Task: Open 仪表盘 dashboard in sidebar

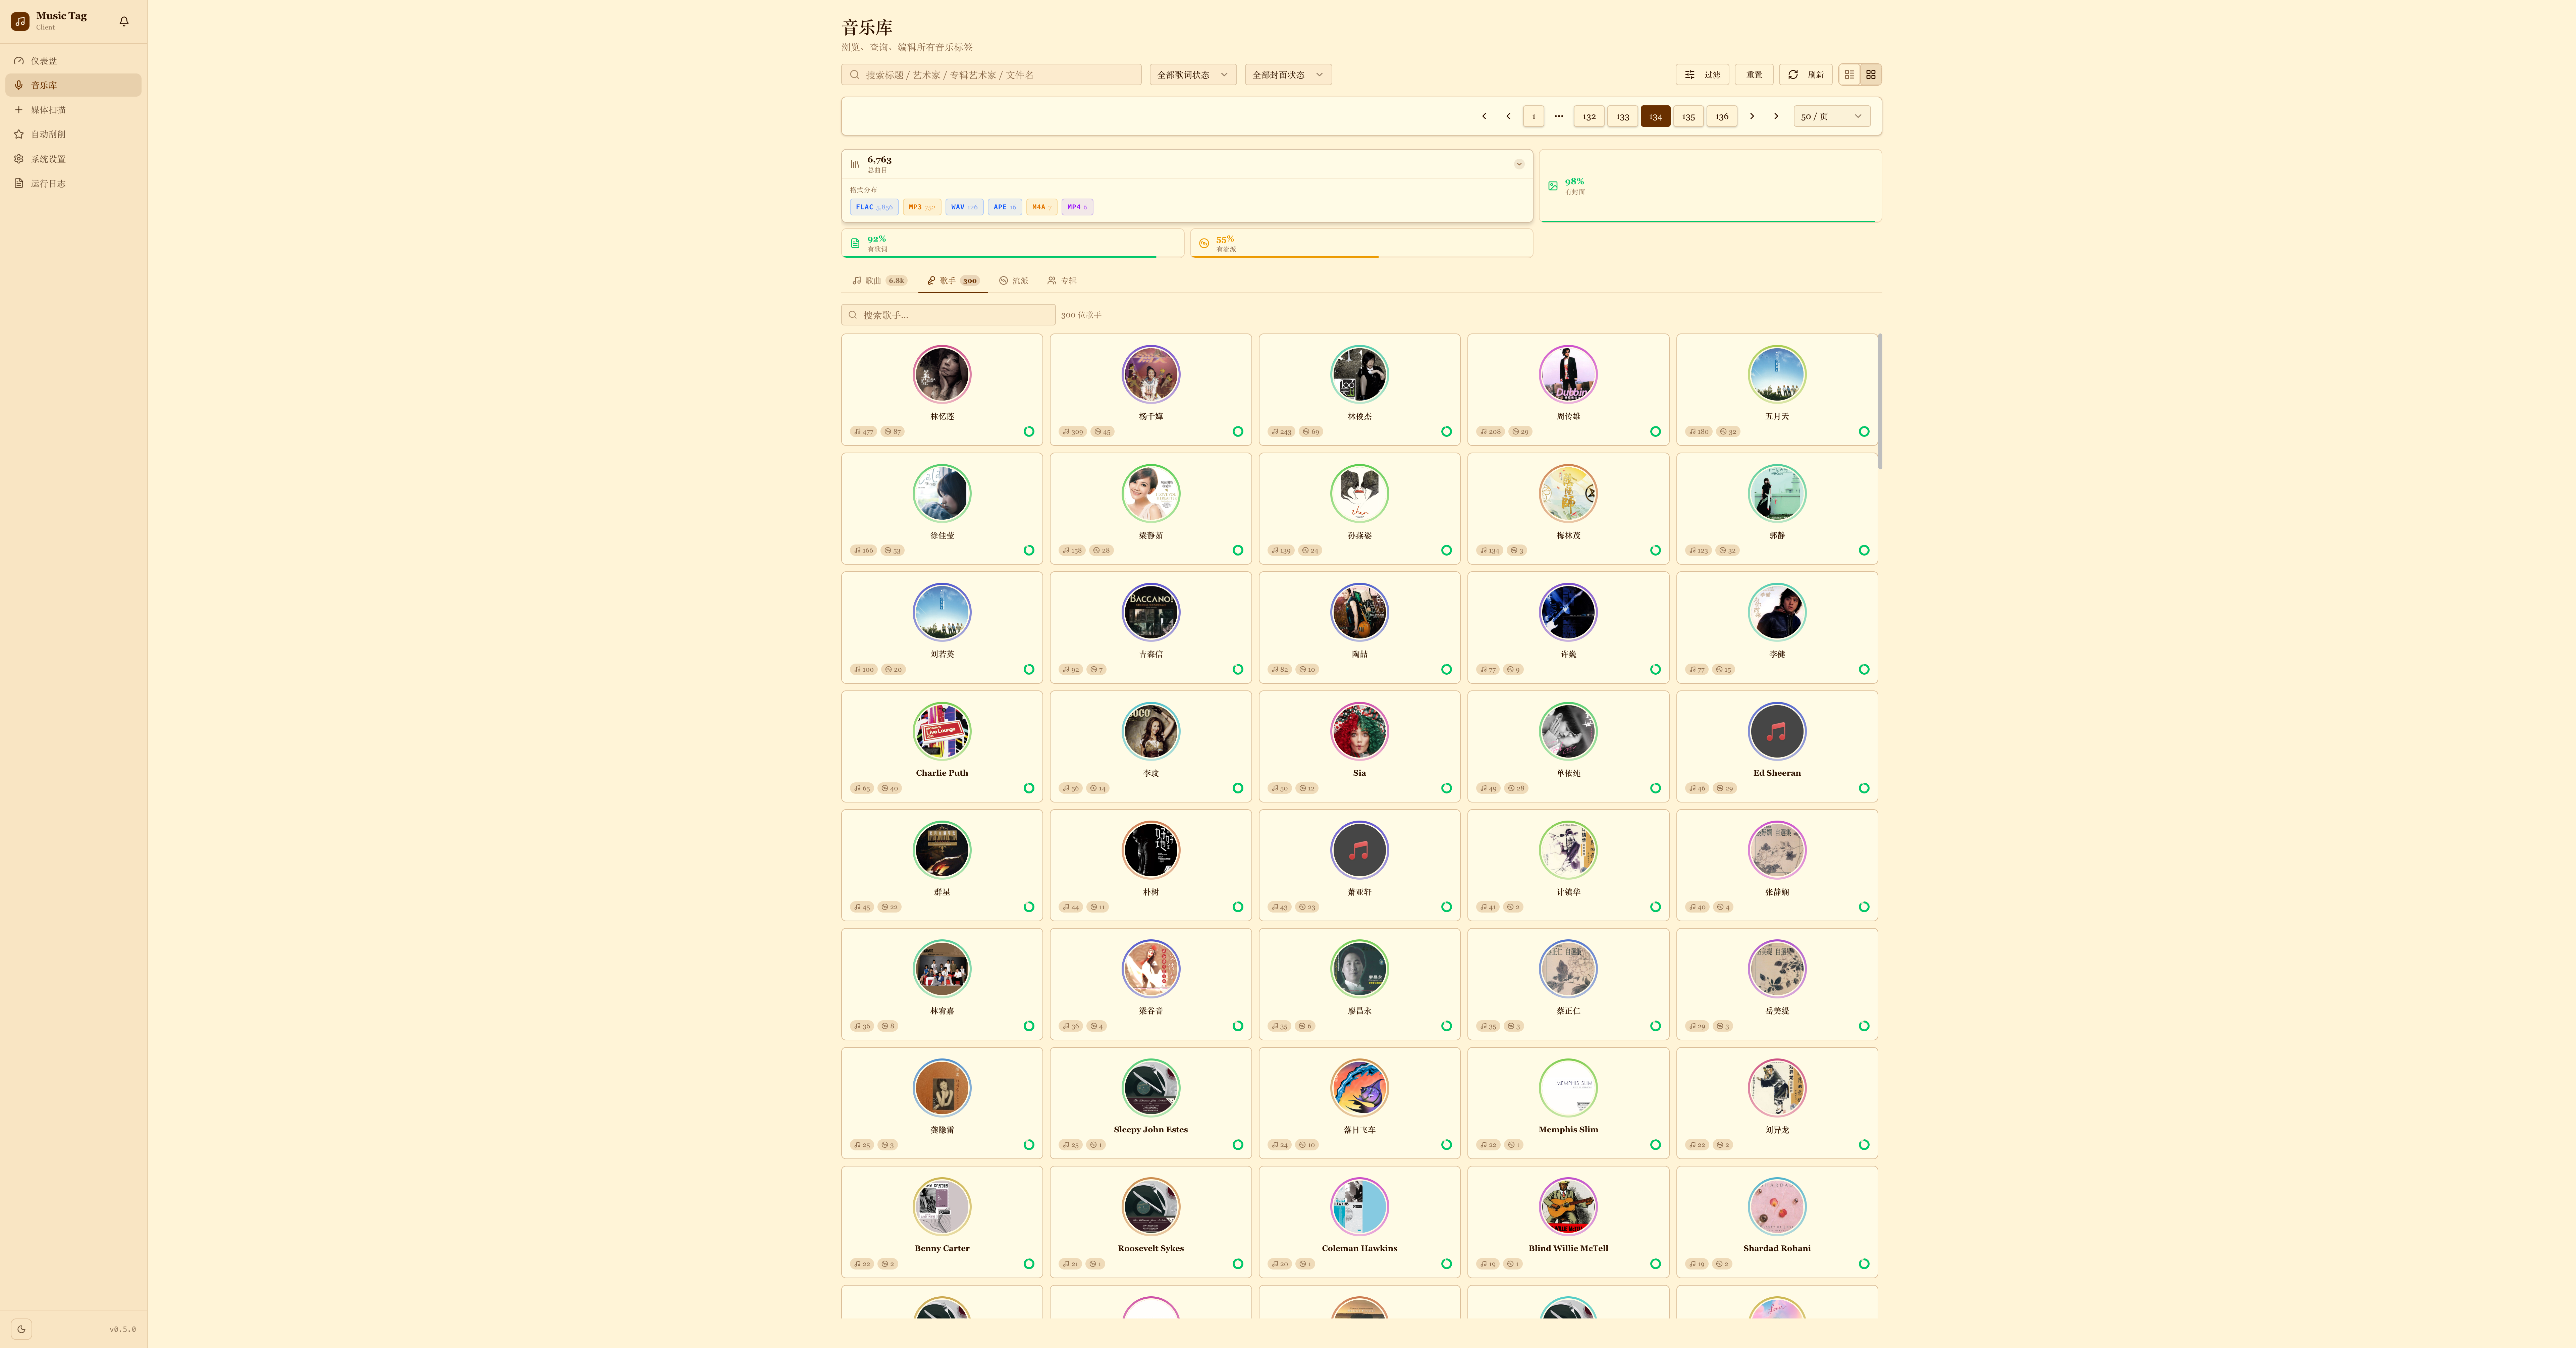Action: (44, 61)
